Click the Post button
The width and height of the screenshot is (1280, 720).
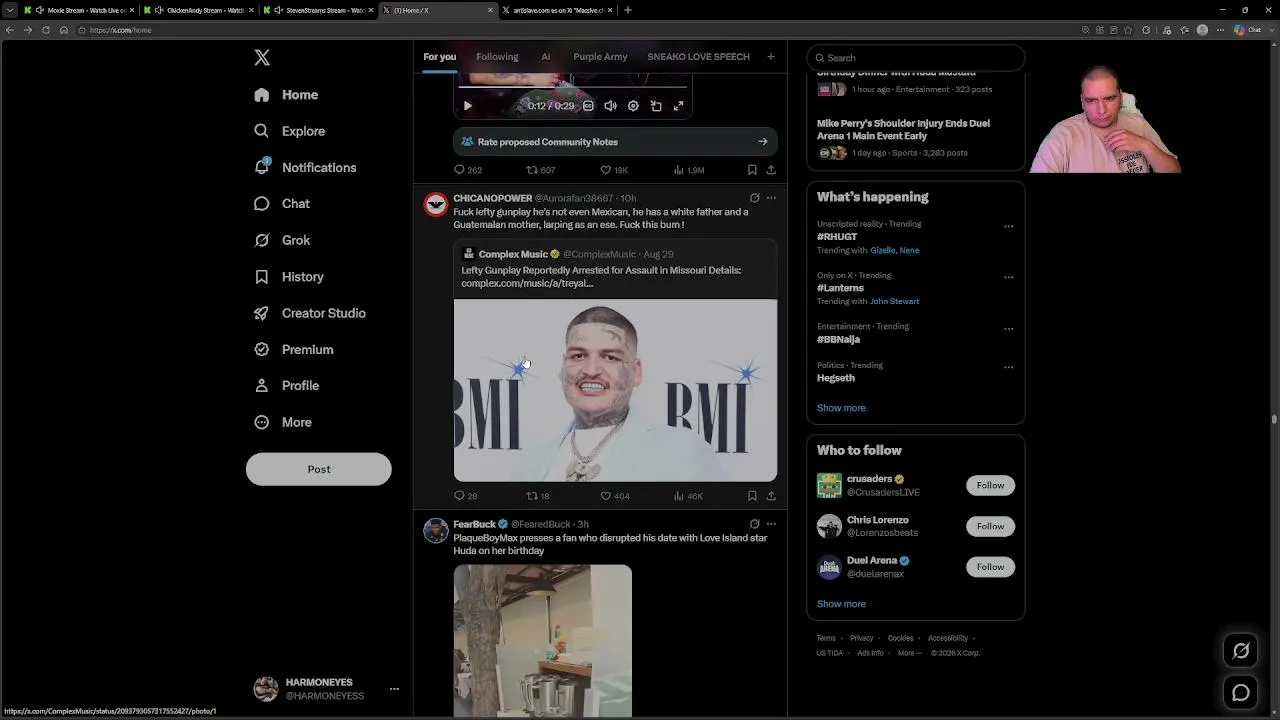[319, 469]
